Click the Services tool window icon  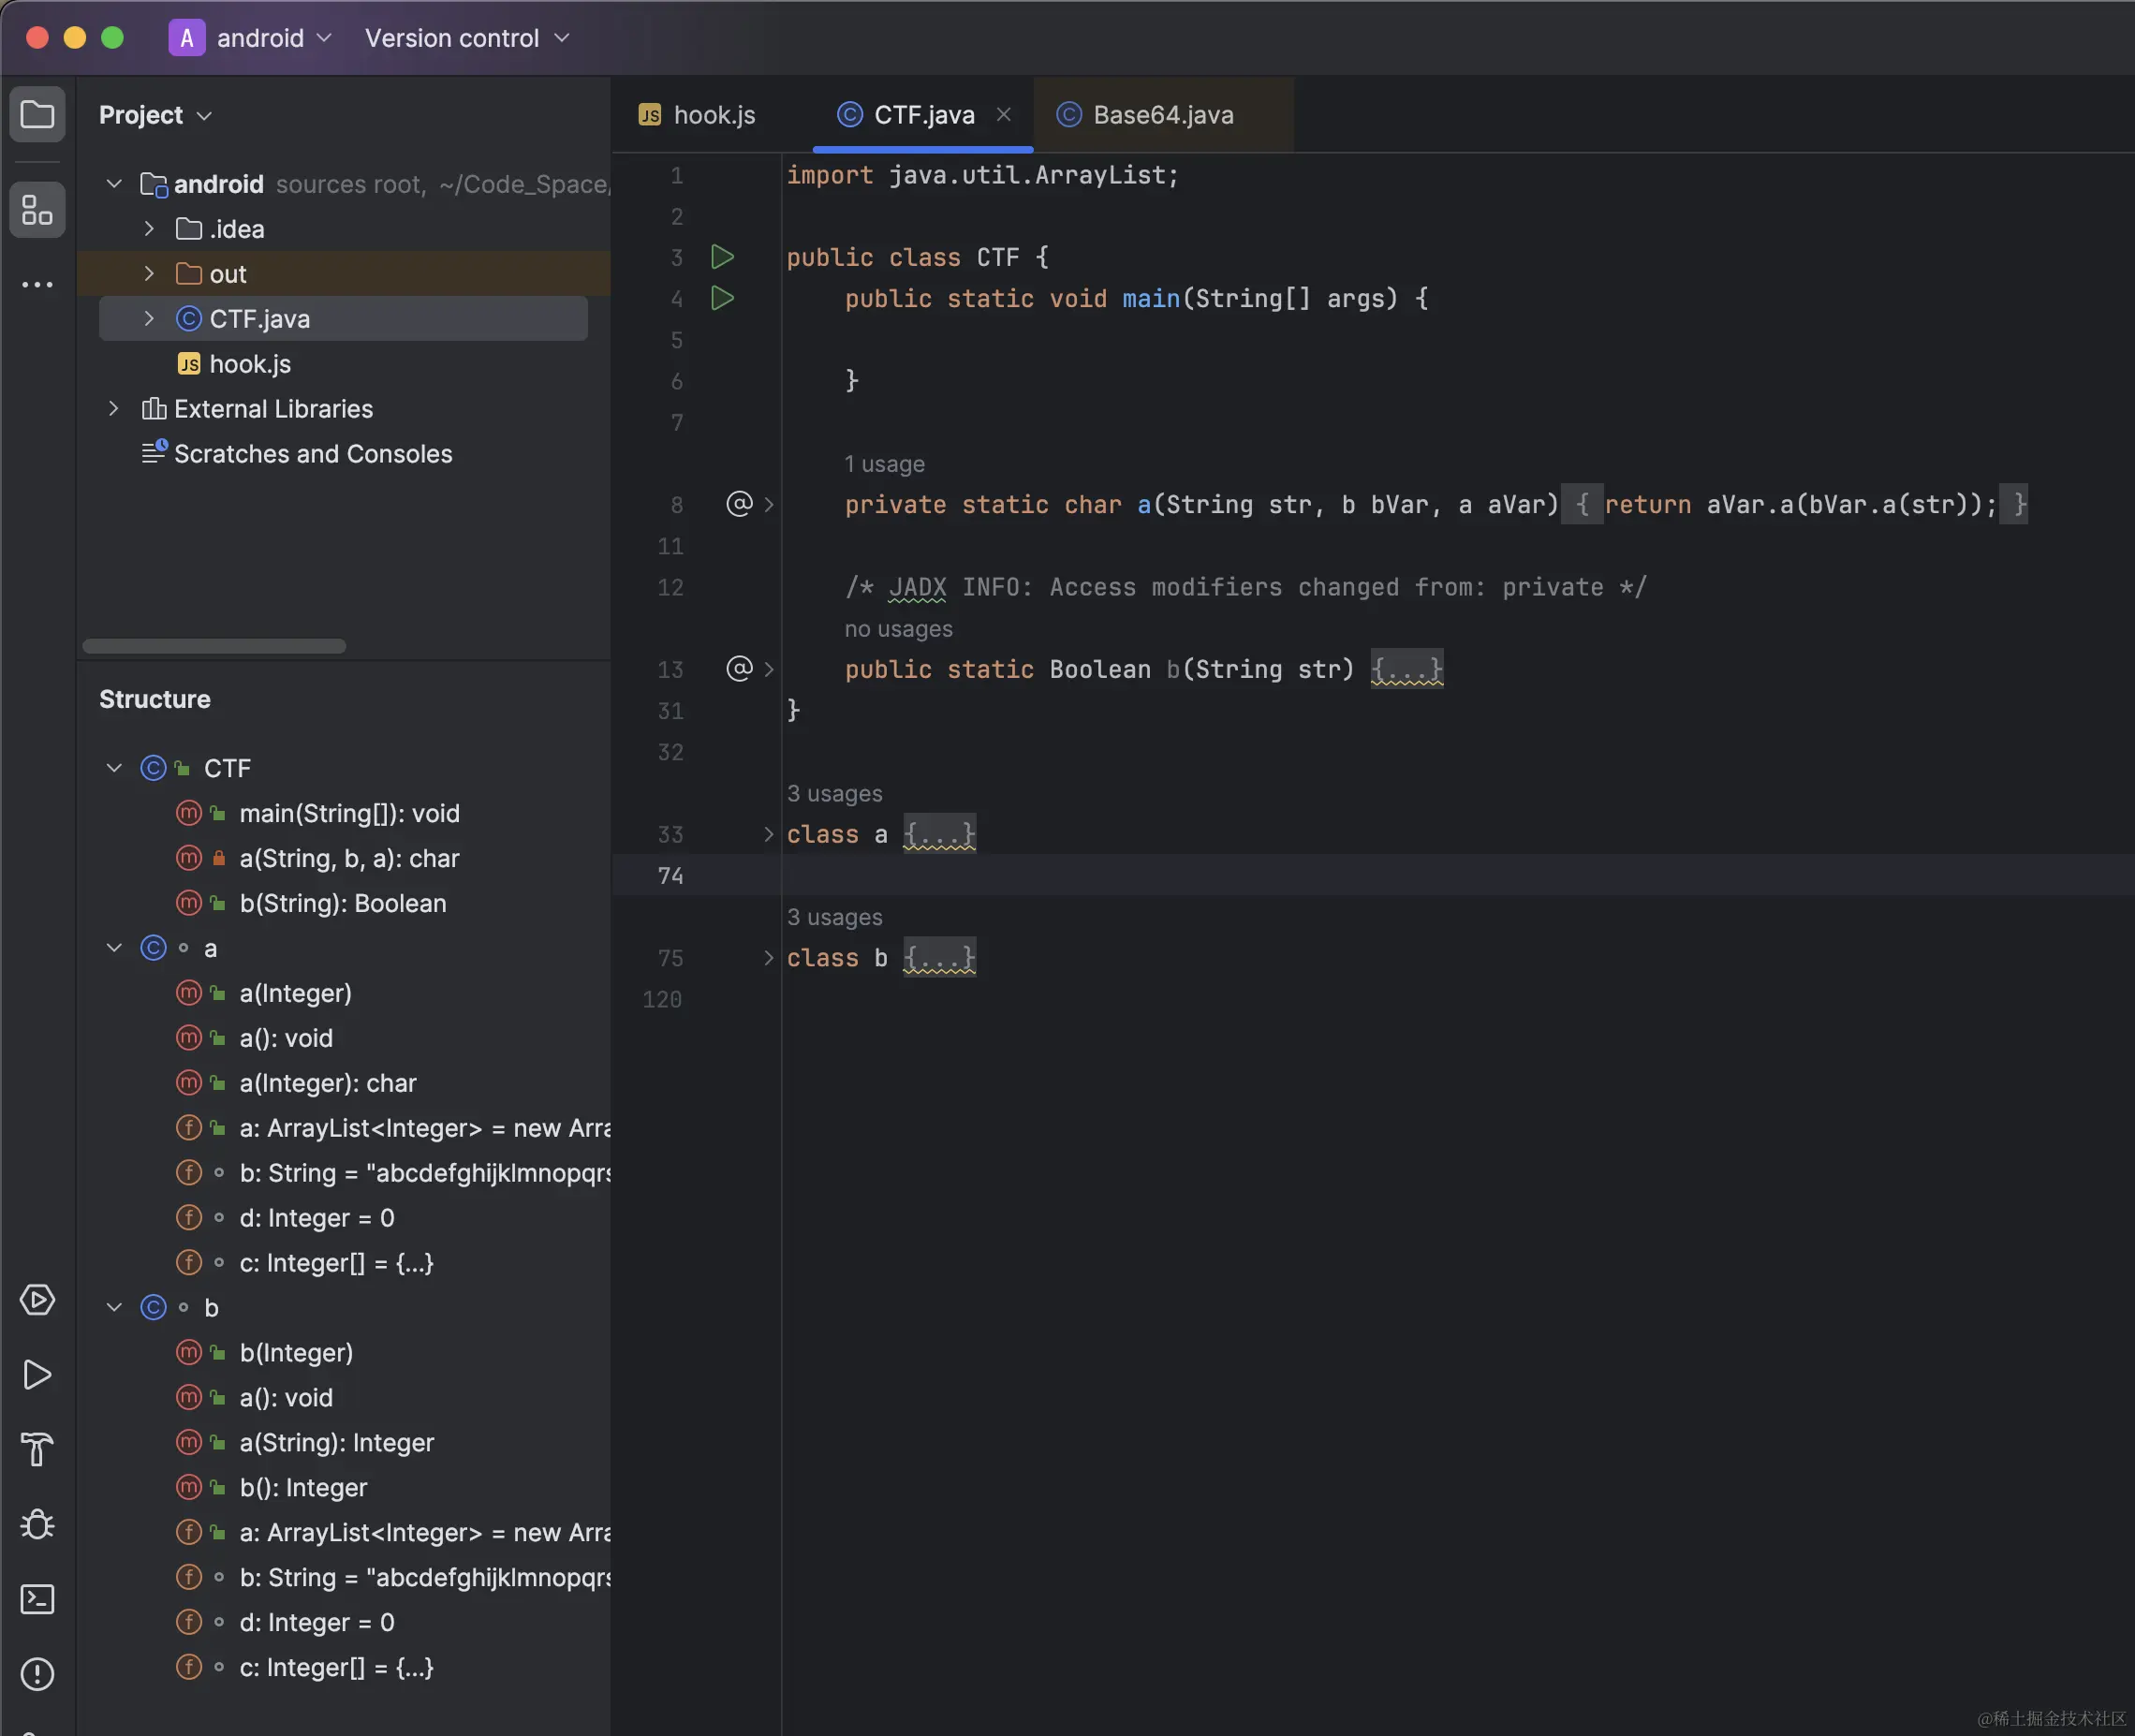click(37, 1300)
